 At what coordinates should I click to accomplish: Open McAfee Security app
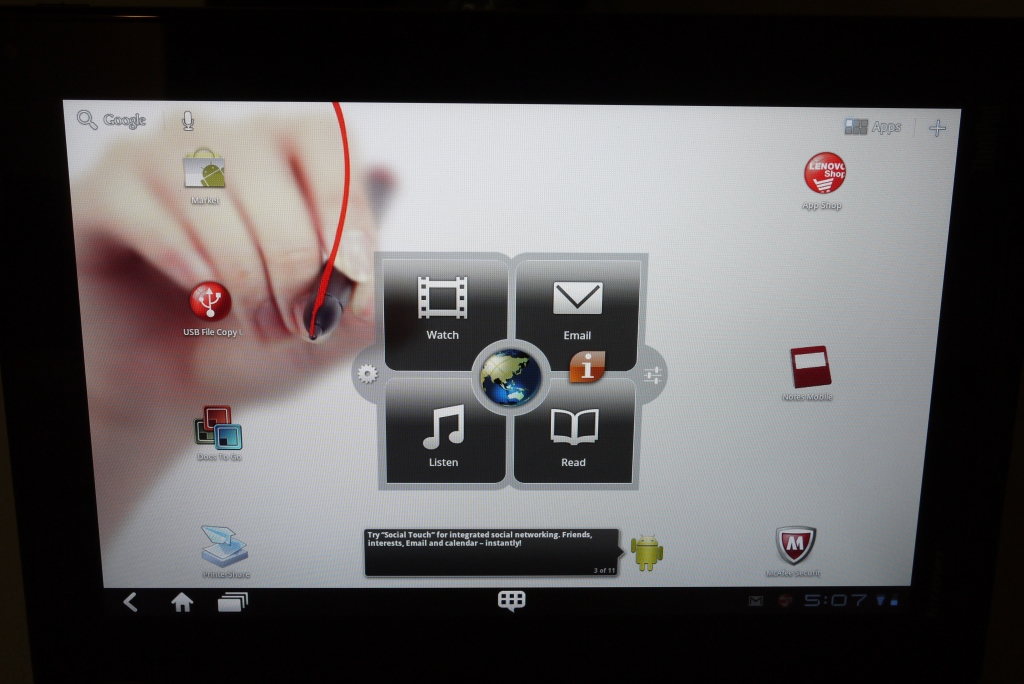click(795, 546)
